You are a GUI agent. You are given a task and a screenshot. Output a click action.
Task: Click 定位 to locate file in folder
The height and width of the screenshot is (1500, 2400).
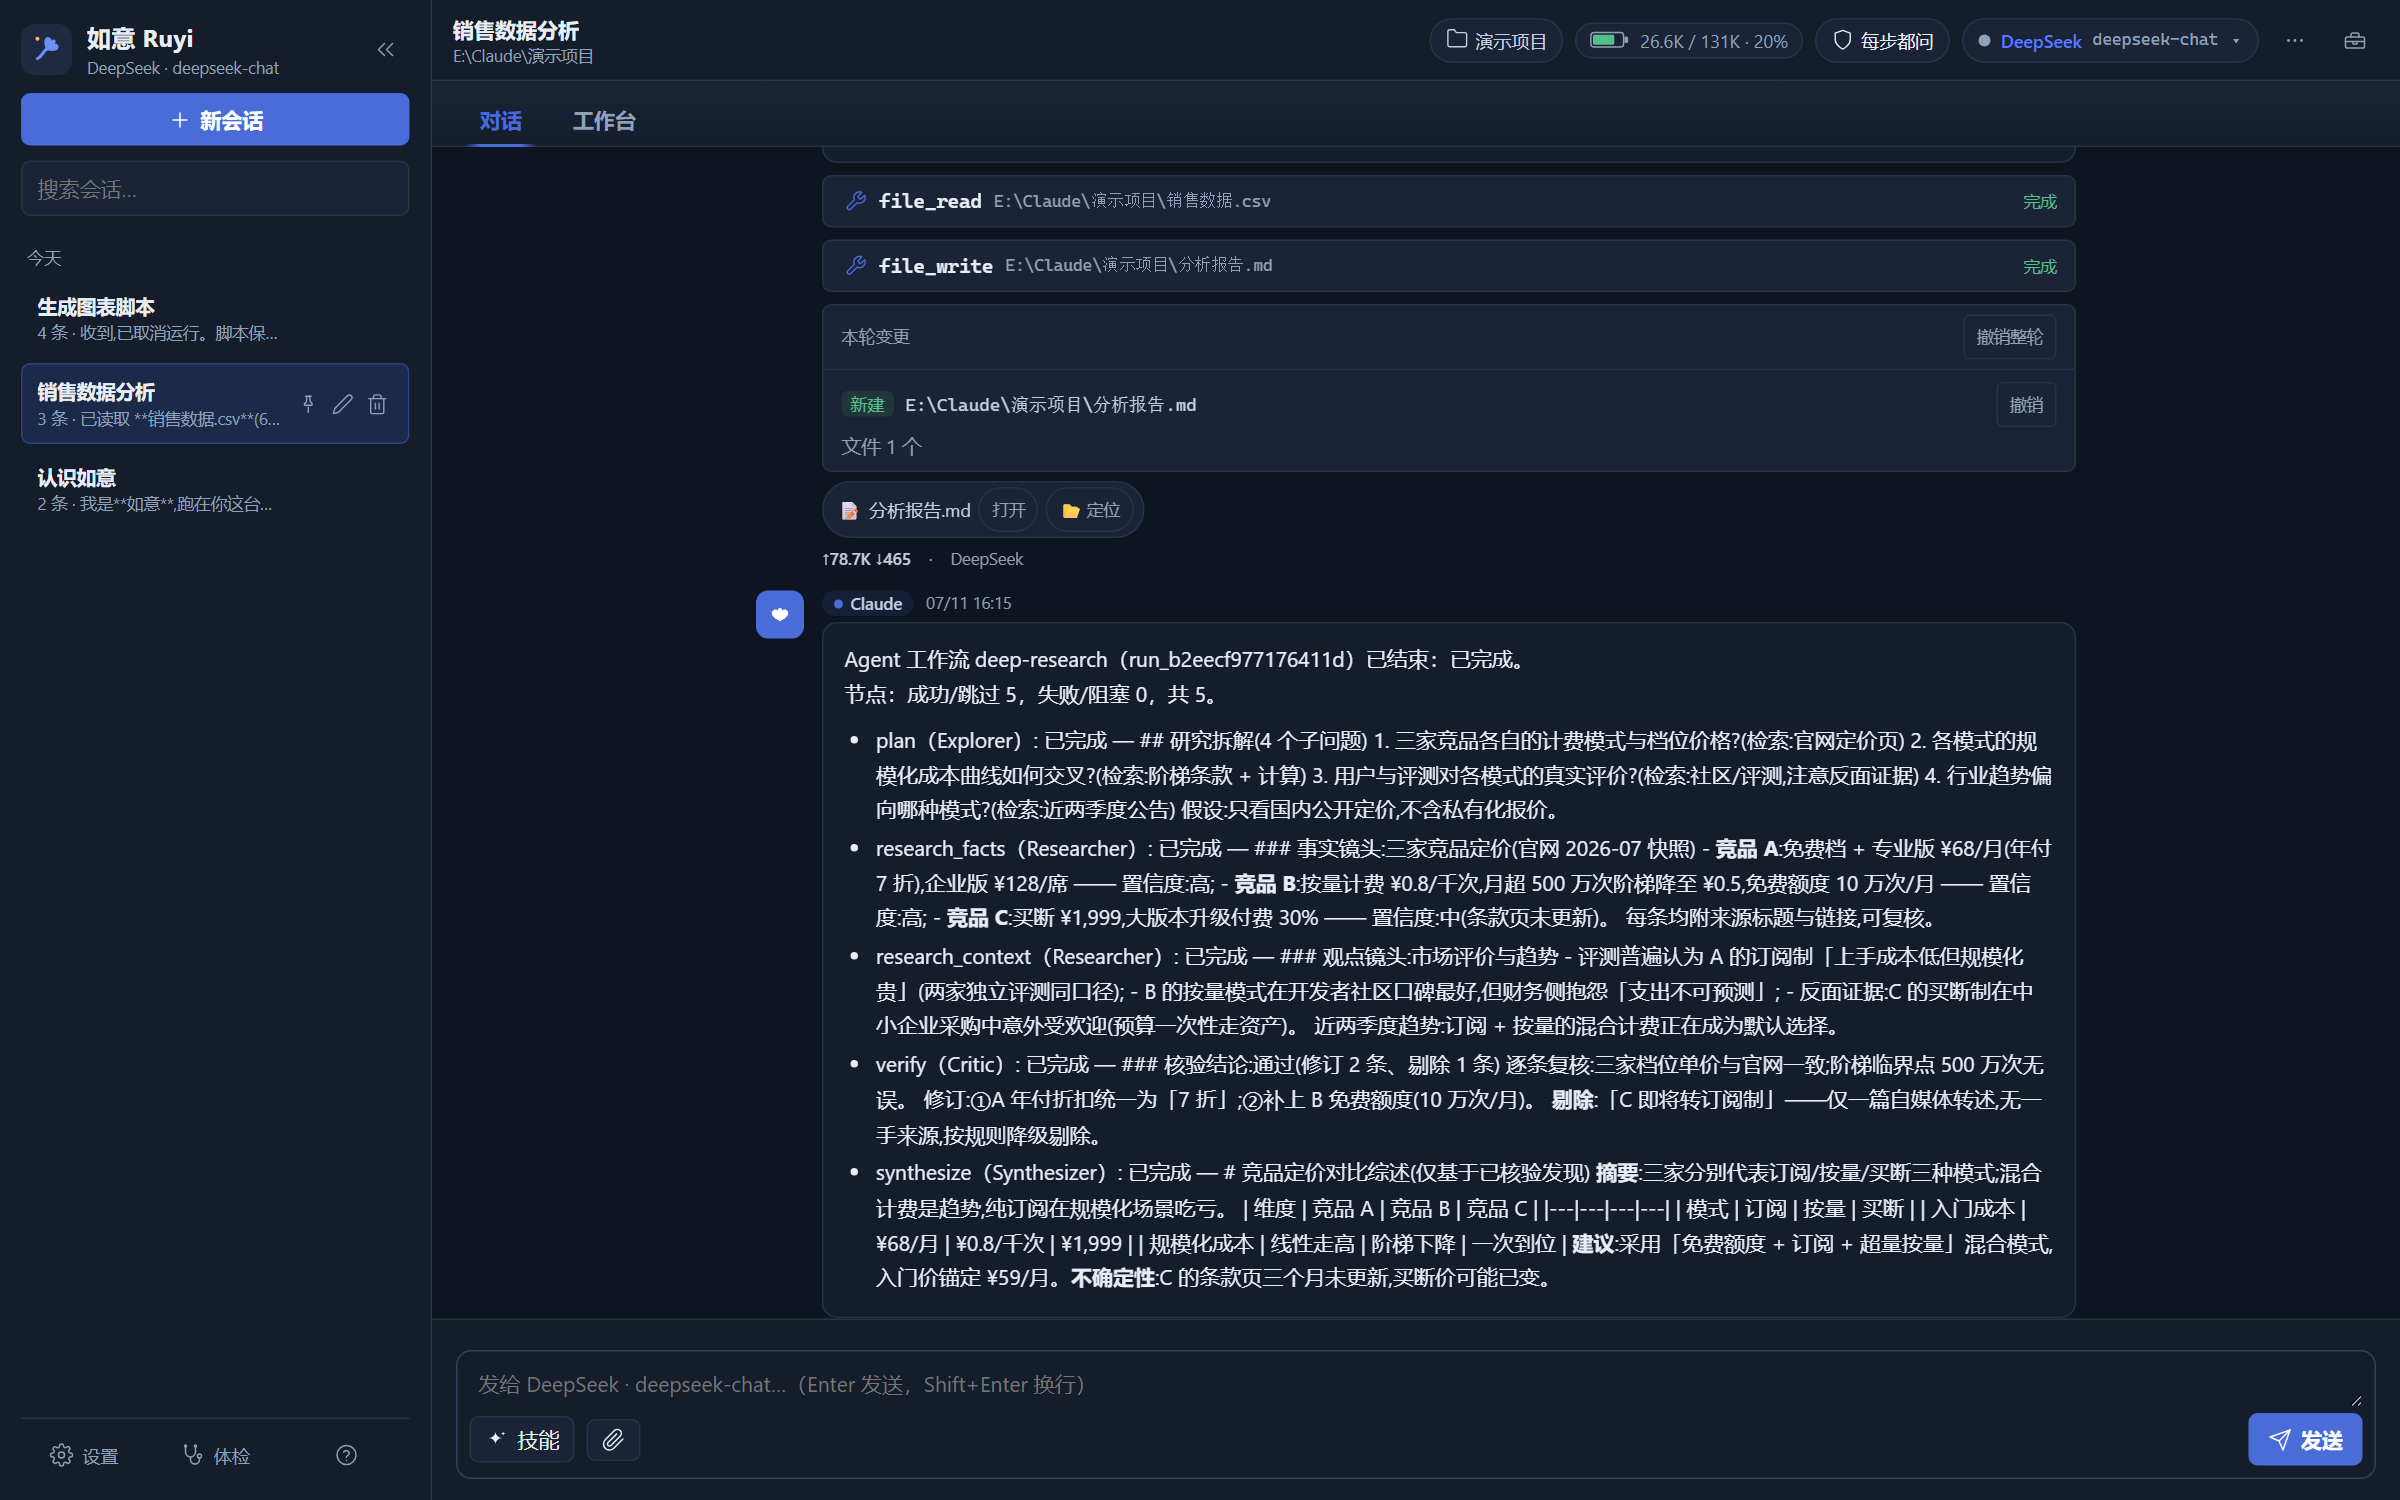pos(1090,511)
